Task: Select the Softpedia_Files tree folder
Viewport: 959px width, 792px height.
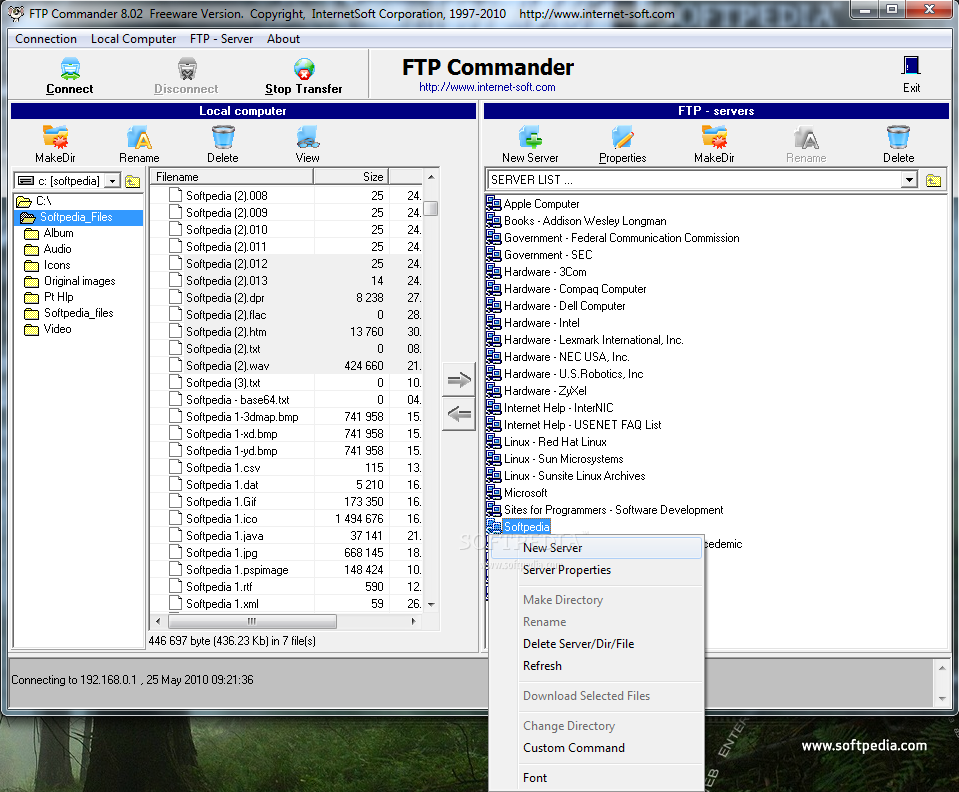Action: tap(76, 217)
